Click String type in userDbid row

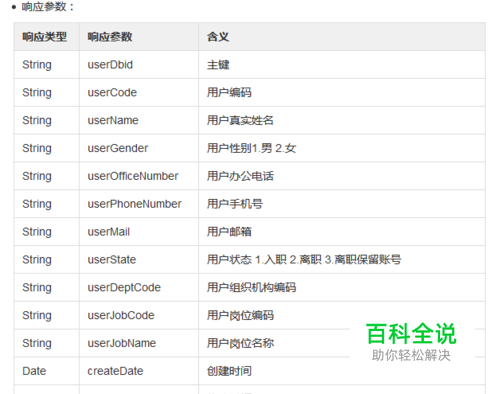pos(46,65)
